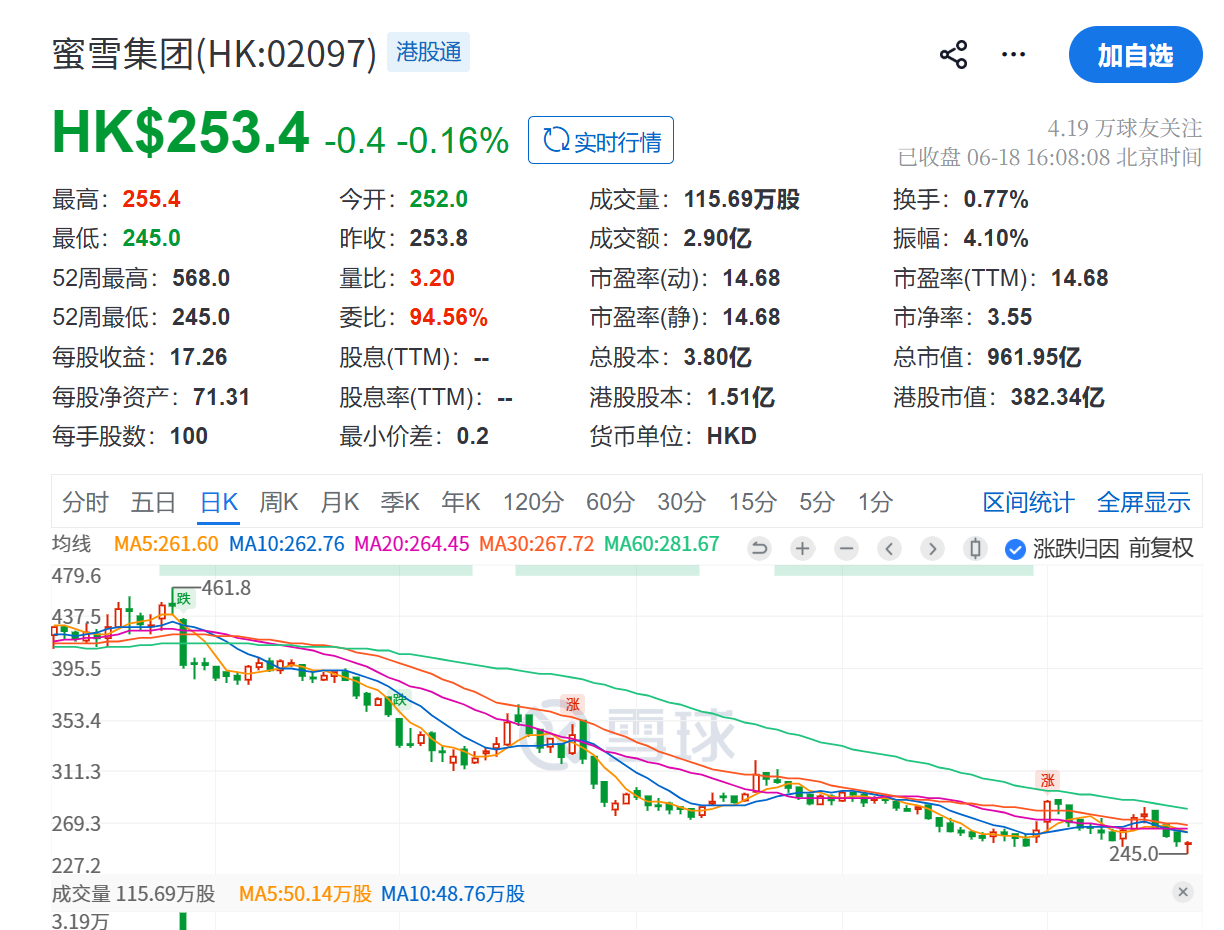This screenshot has height=930, width=1224.
Task: Click the stock title 蜜雪集团(HK:02097)
Action: [x=214, y=53]
